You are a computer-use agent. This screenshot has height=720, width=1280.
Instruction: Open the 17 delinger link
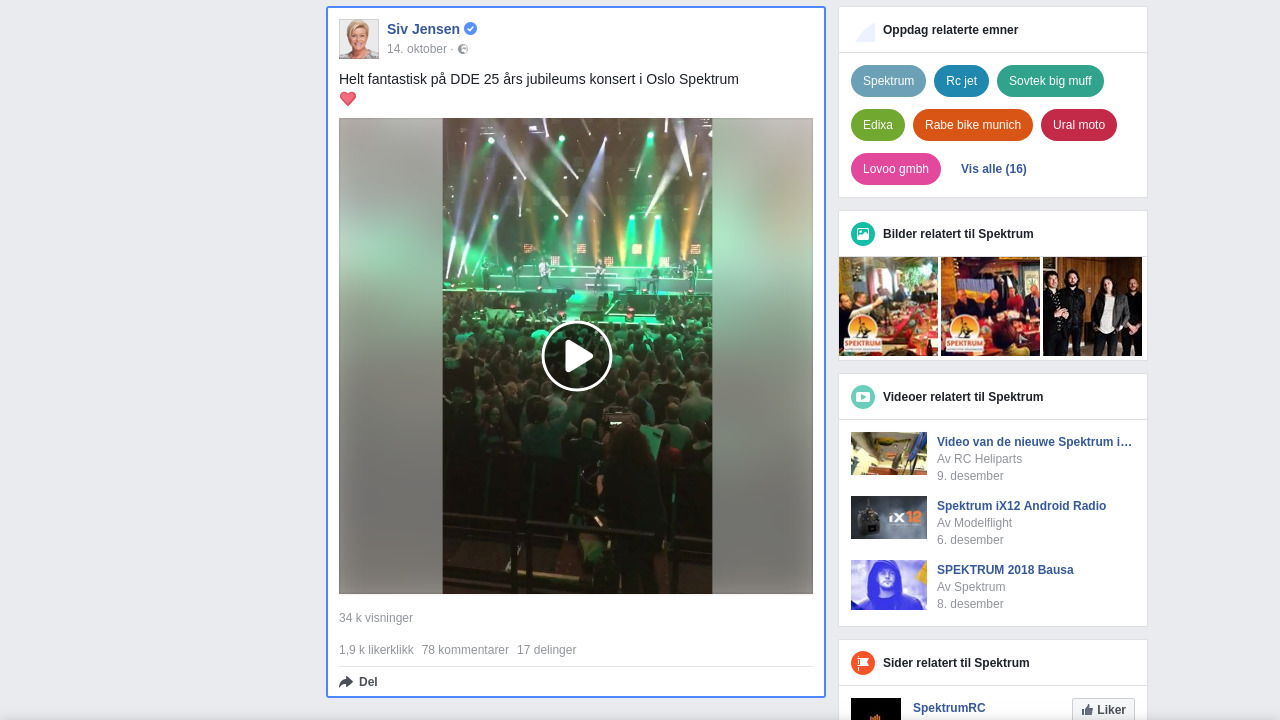pyautogui.click(x=546, y=650)
